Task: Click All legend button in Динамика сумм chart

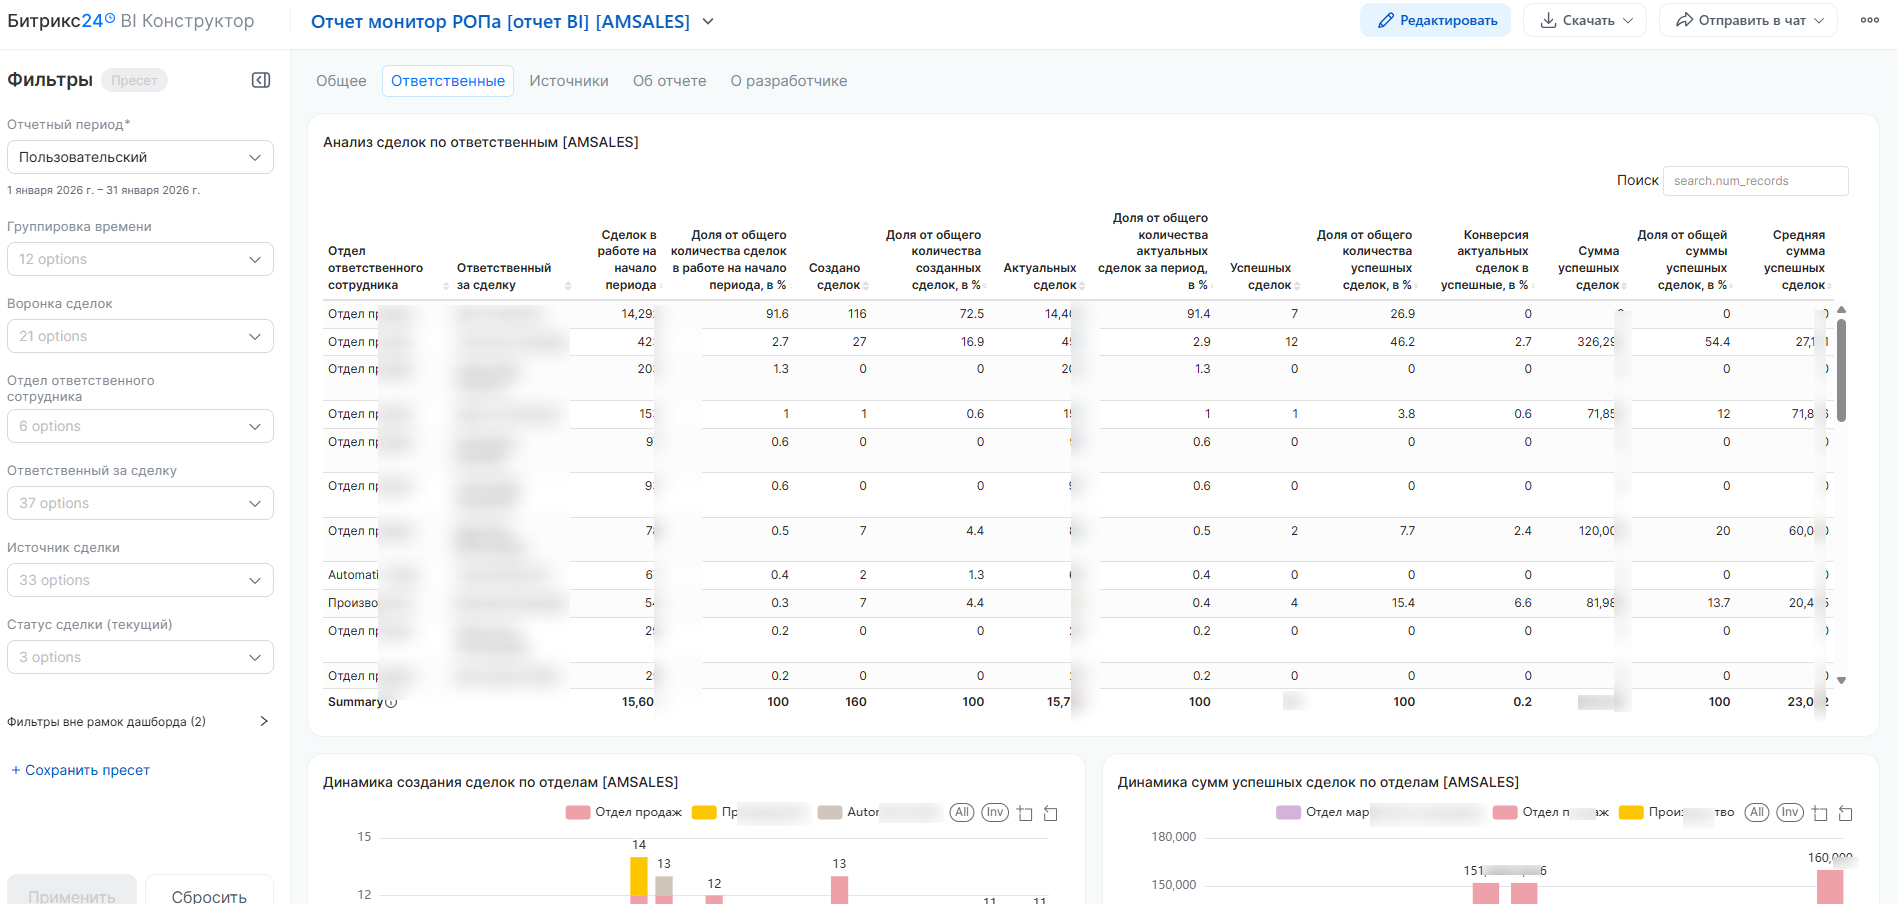Action: 1757,812
